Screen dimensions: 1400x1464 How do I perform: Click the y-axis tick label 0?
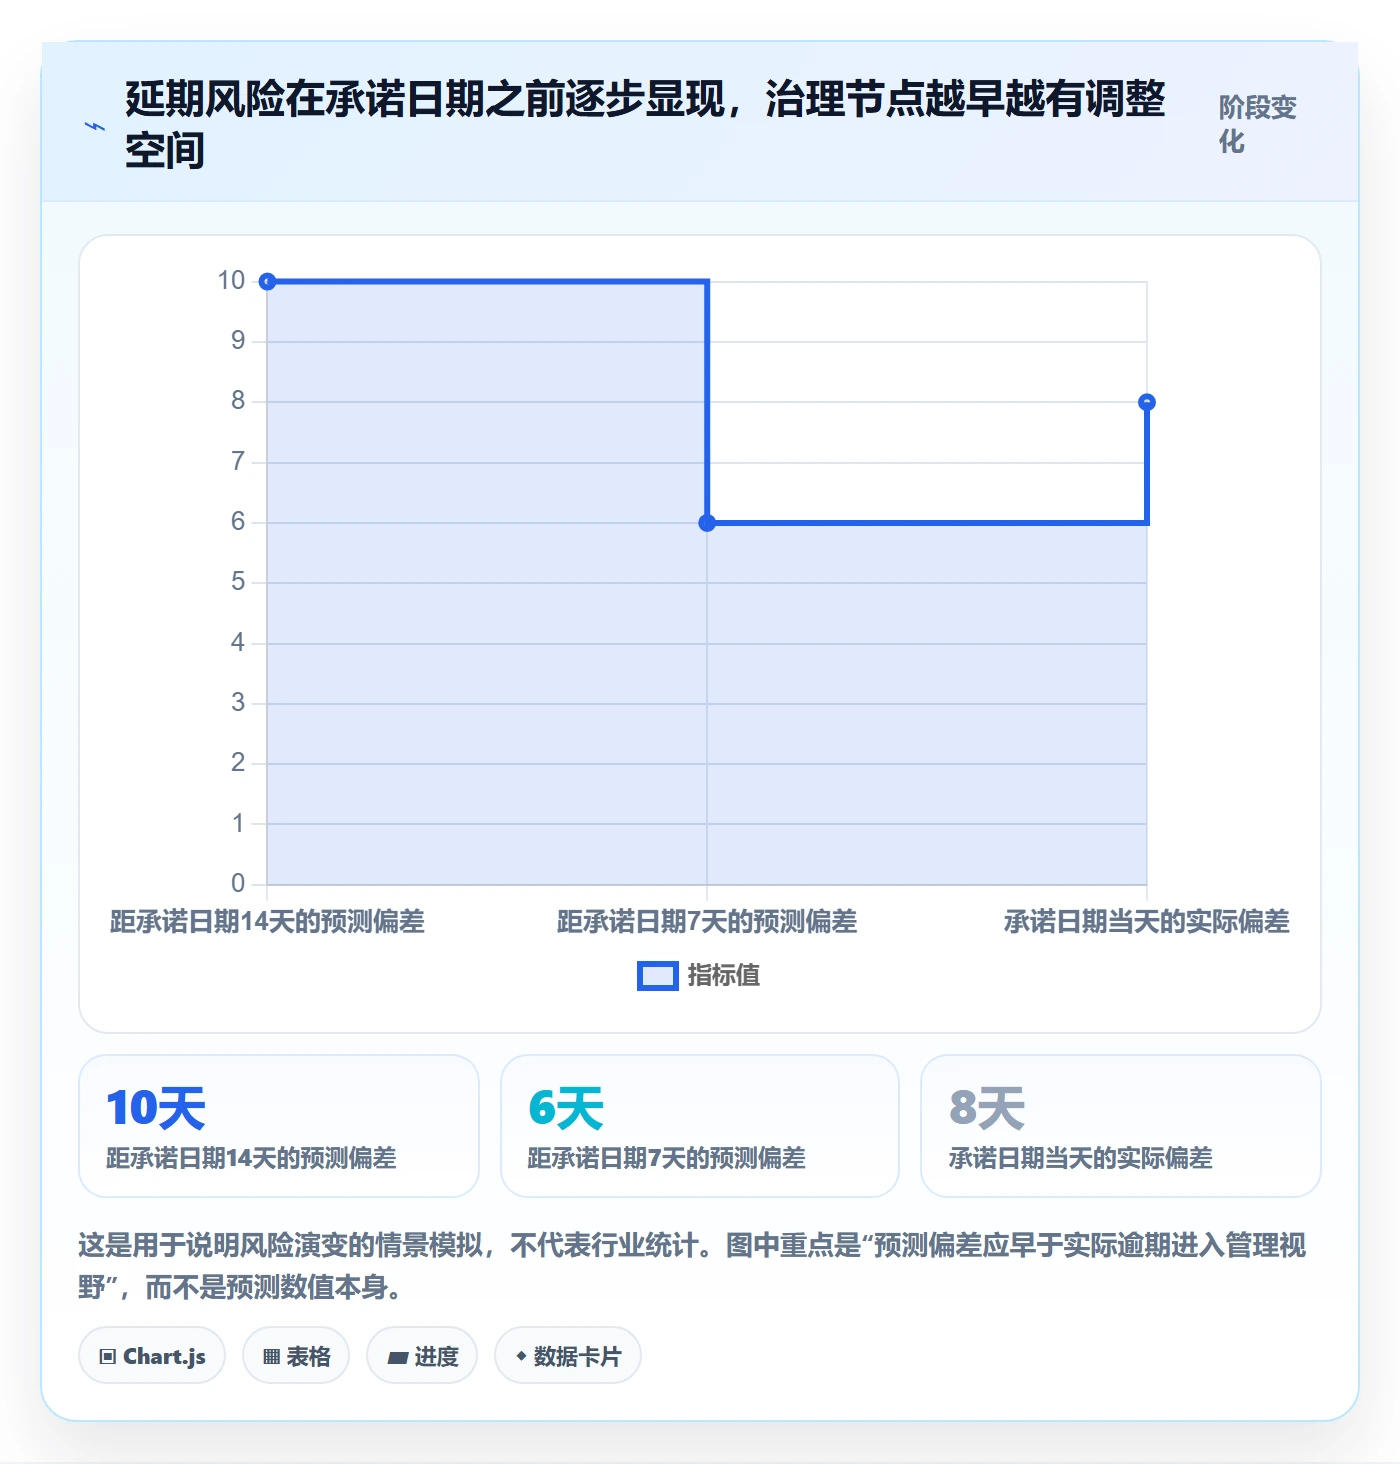pos(238,883)
